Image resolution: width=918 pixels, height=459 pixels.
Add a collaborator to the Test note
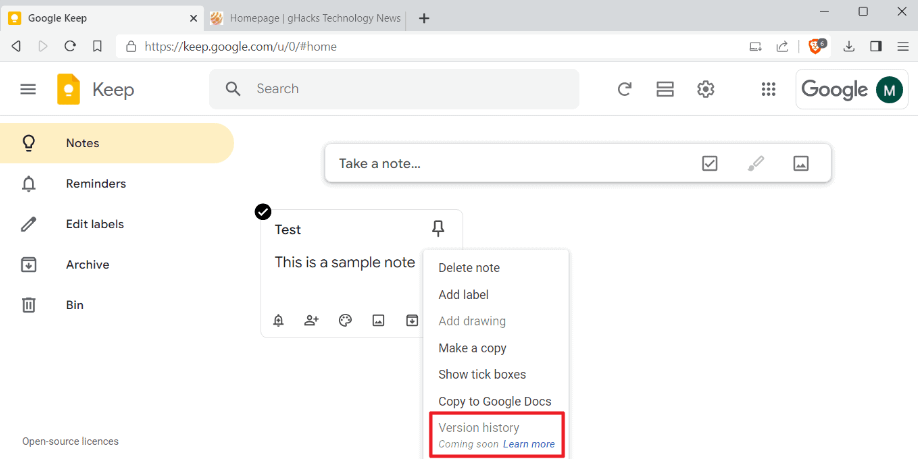pyautogui.click(x=311, y=320)
